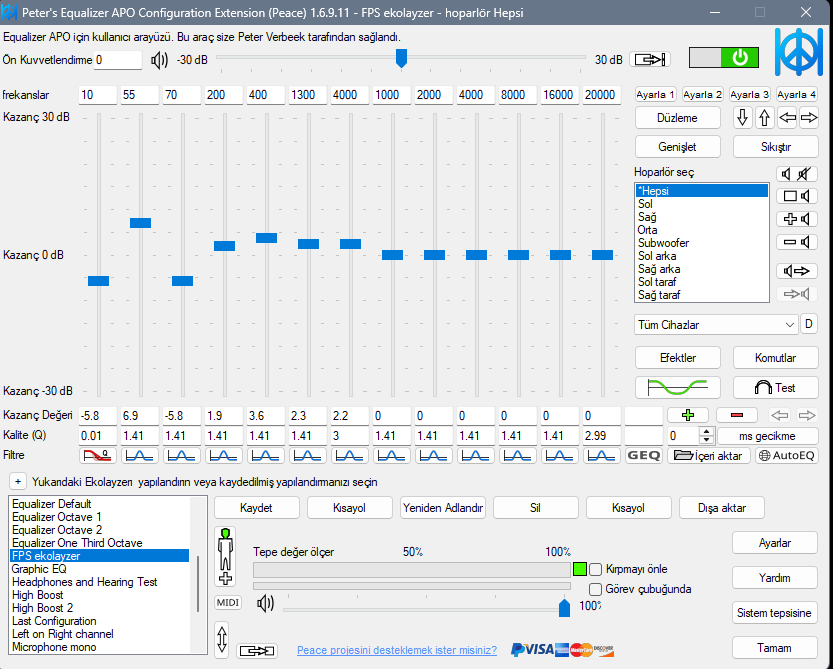Click the pre-amplification slider handle

[x=402, y=58]
